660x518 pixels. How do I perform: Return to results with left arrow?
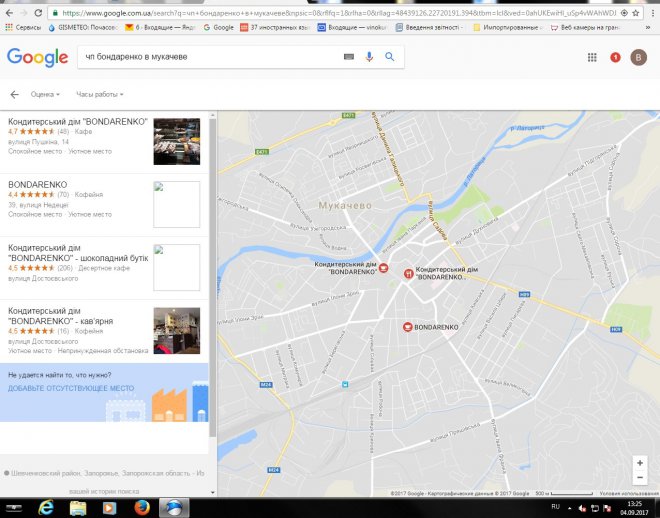14,94
